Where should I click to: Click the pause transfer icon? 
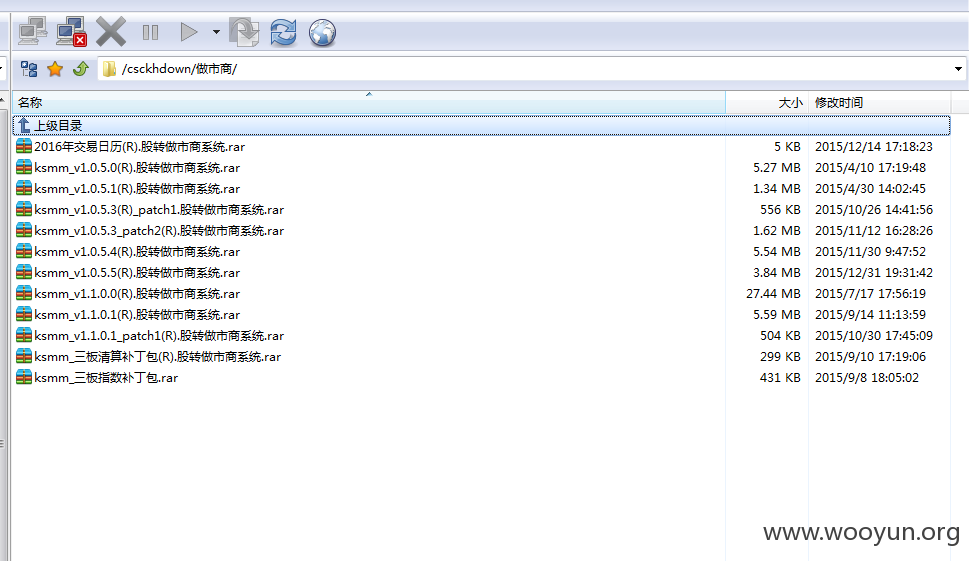coord(150,32)
